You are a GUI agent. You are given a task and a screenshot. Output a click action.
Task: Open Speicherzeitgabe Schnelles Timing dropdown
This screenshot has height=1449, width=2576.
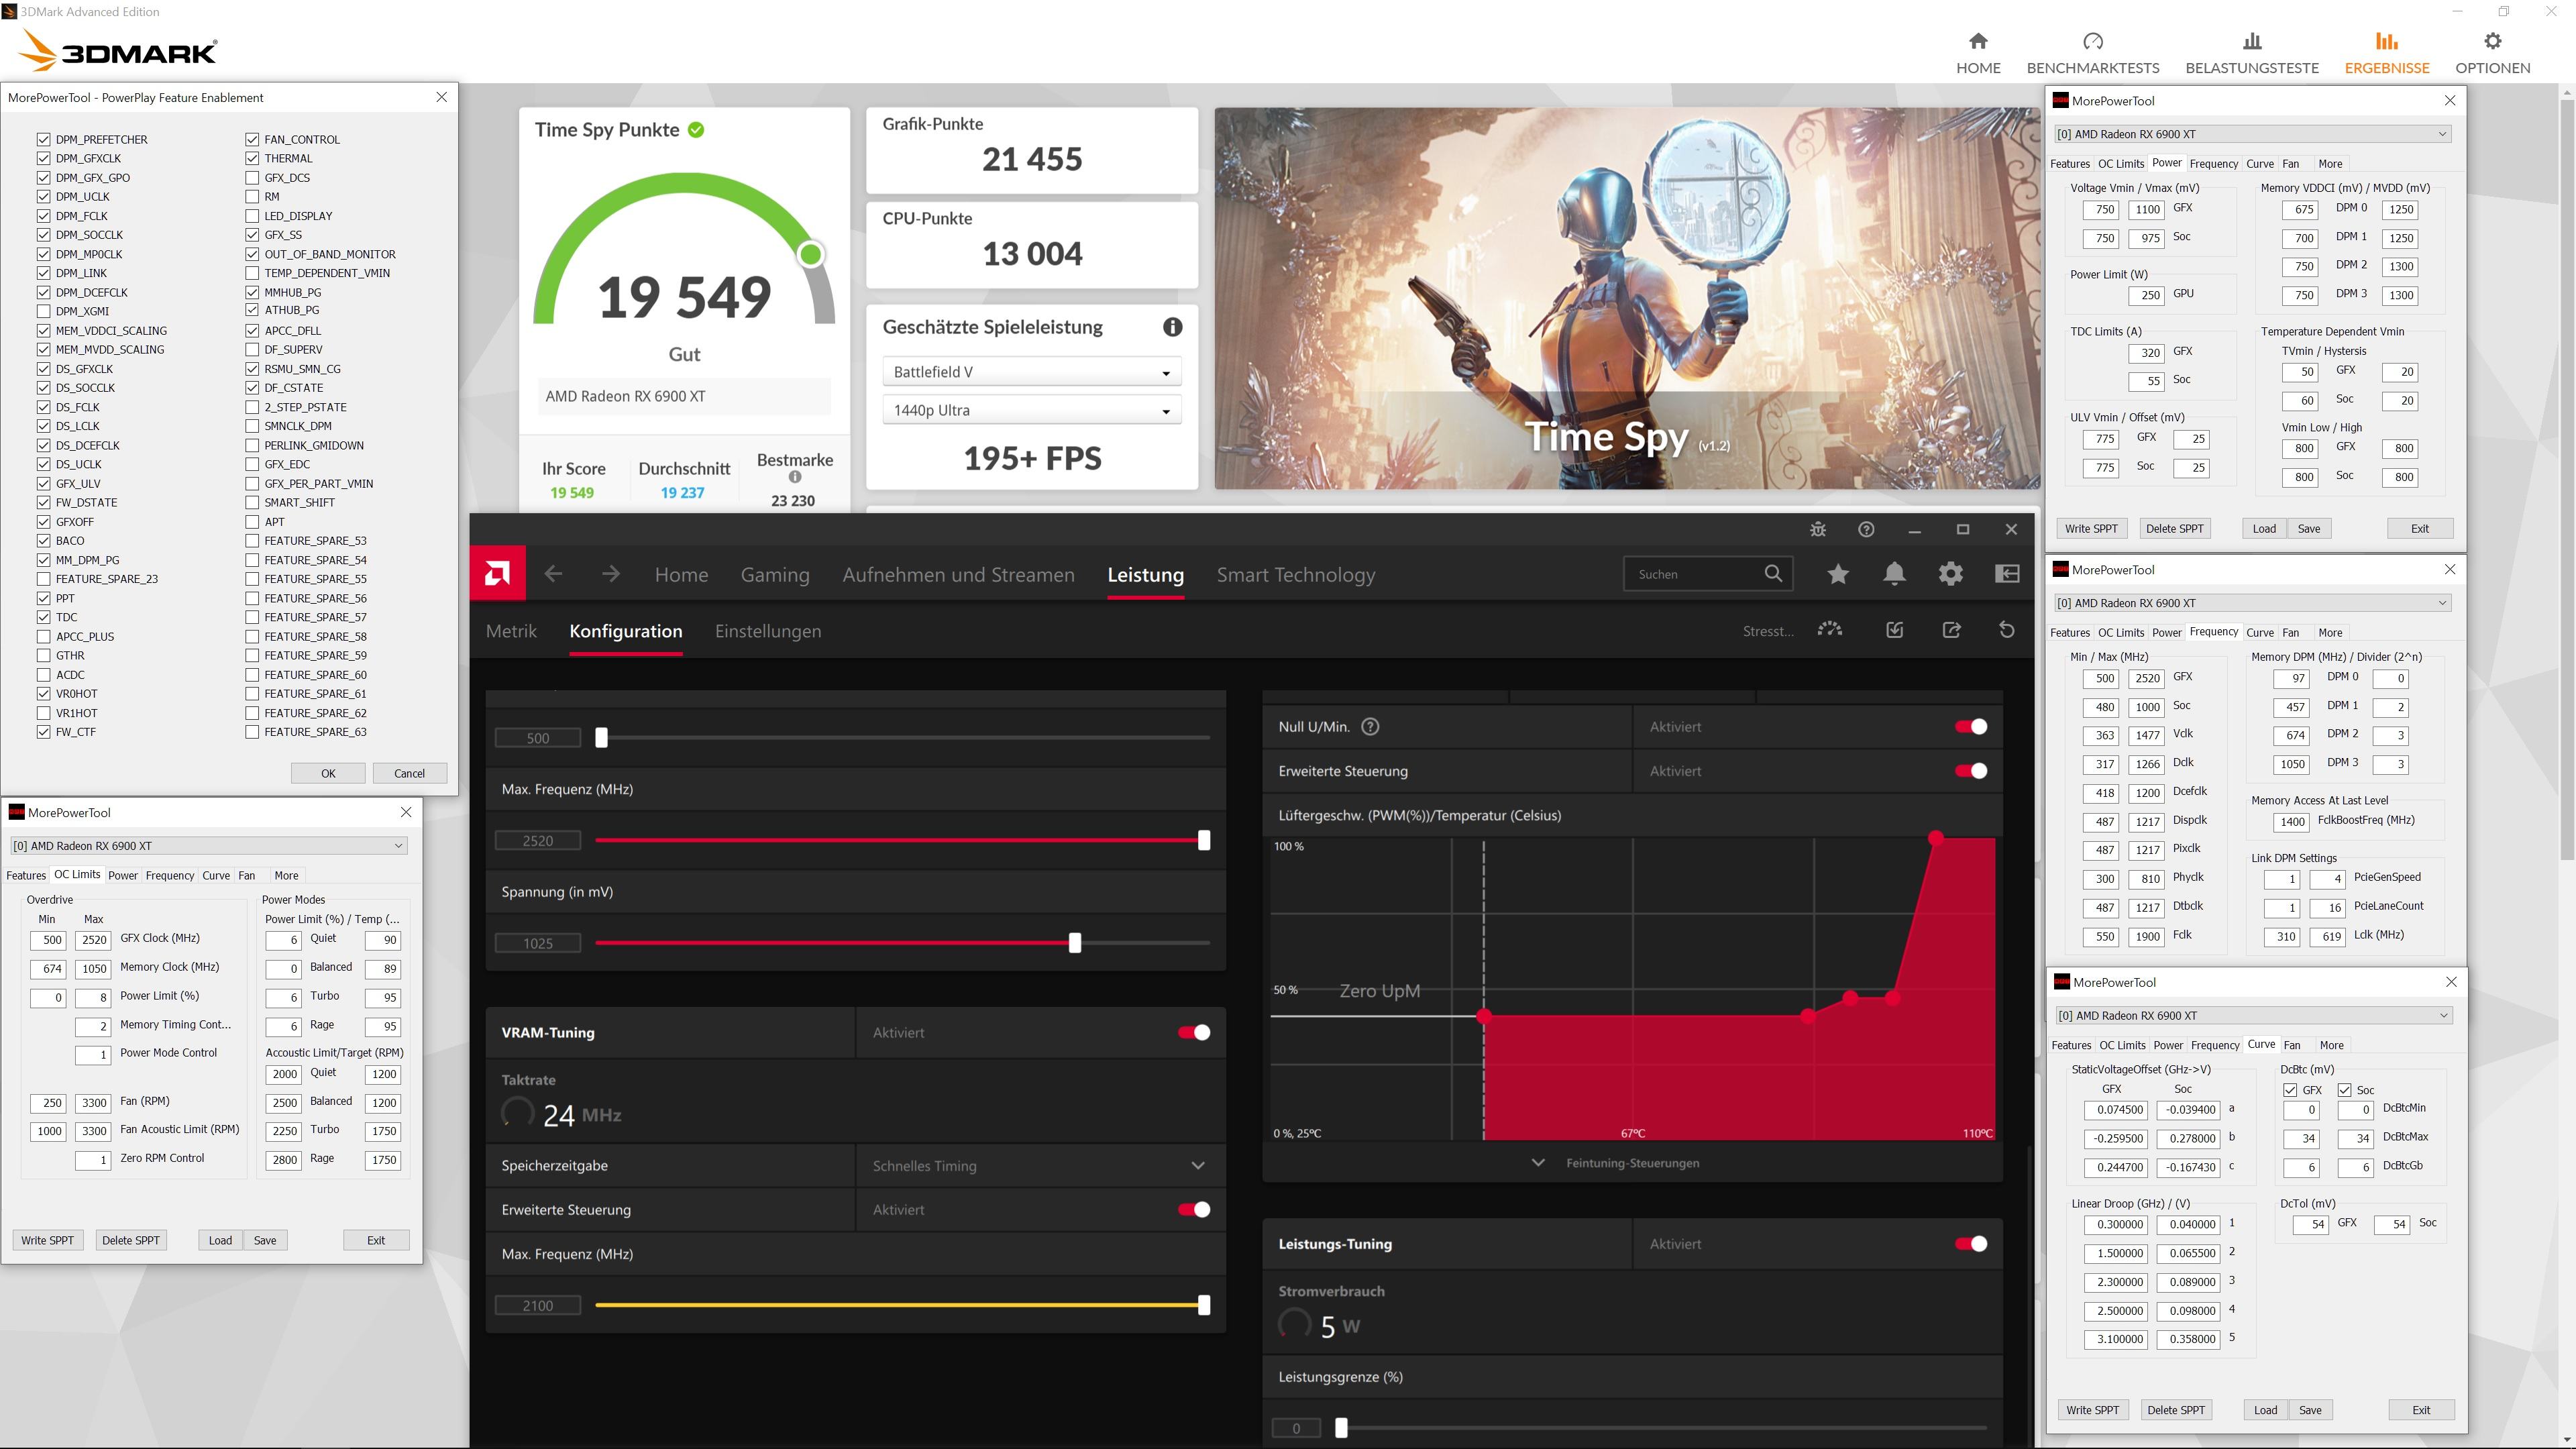point(1041,1166)
